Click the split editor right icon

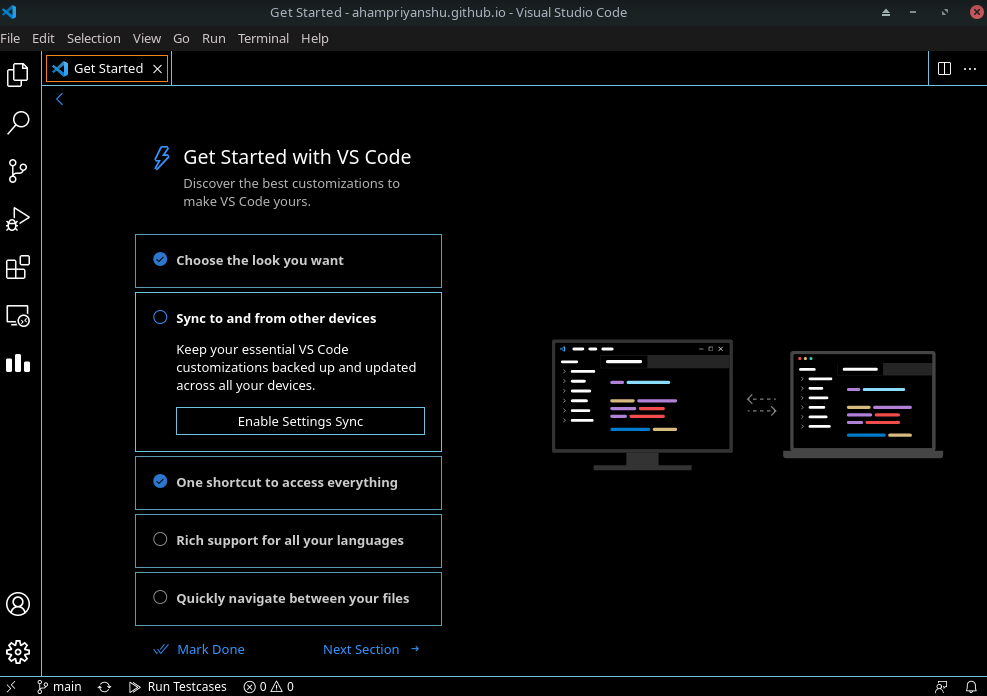tap(944, 69)
